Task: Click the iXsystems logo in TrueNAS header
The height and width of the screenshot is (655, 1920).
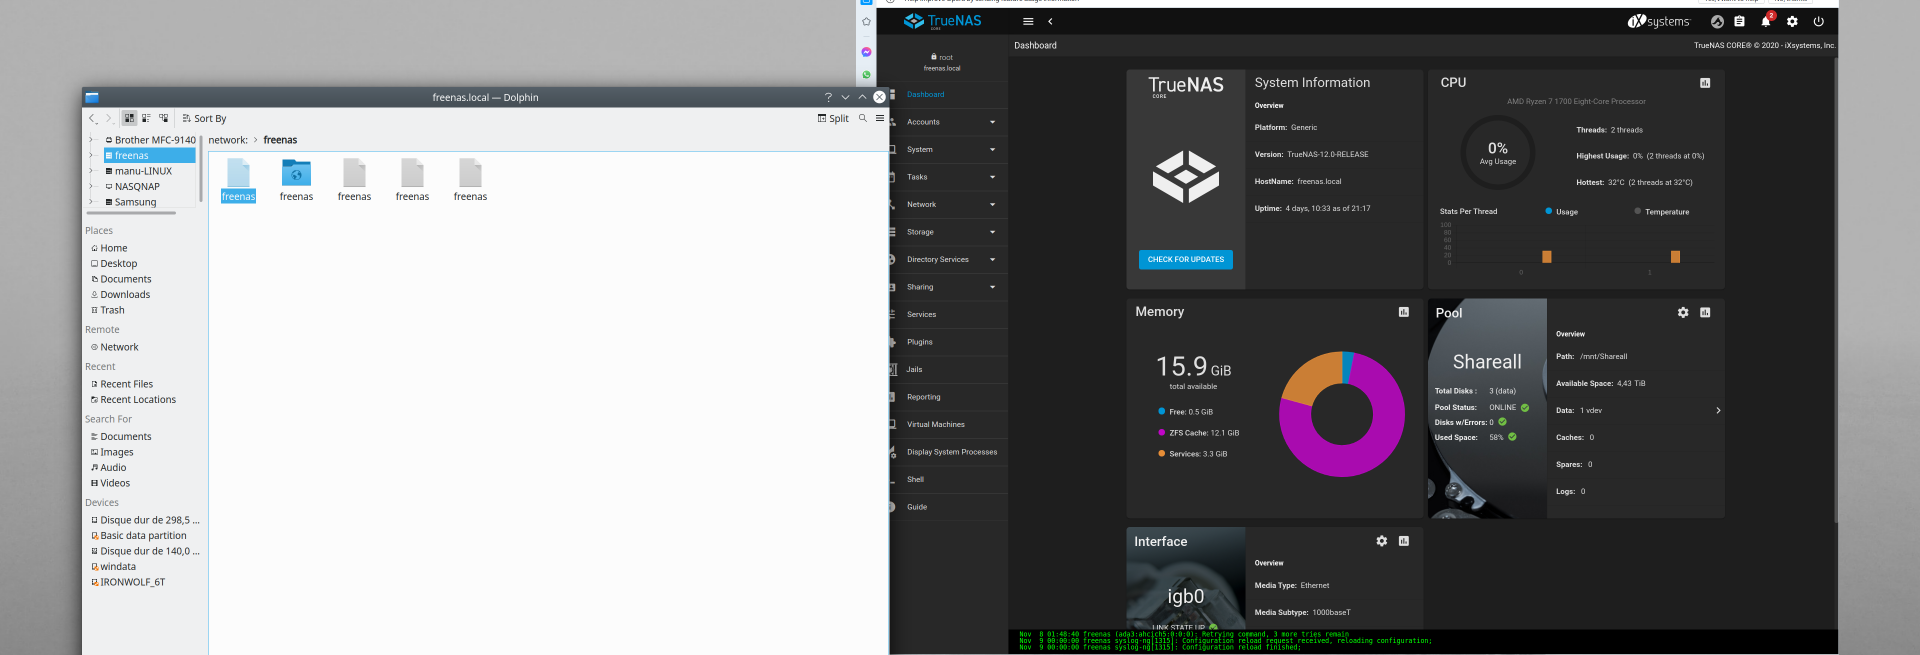Action: pyautogui.click(x=1658, y=21)
